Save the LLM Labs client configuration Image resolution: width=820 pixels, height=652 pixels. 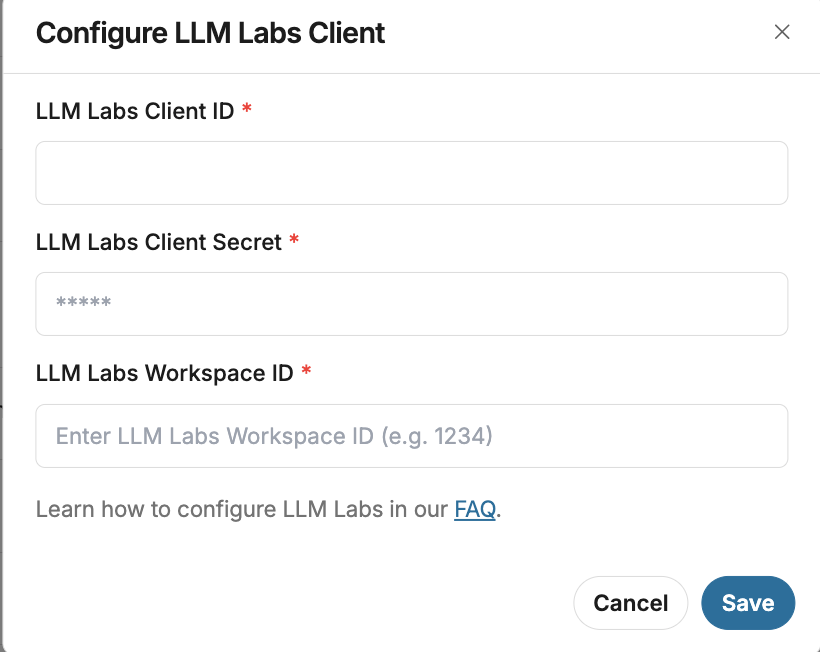pos(748,603)
